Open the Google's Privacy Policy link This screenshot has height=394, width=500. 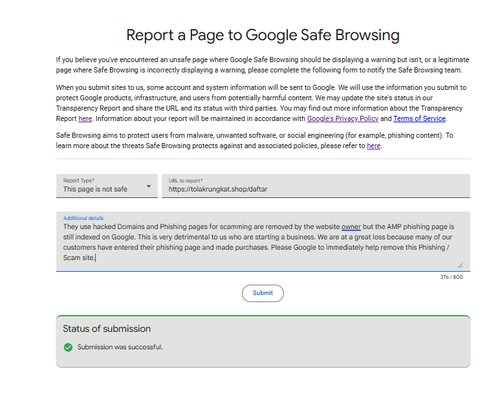342,119
